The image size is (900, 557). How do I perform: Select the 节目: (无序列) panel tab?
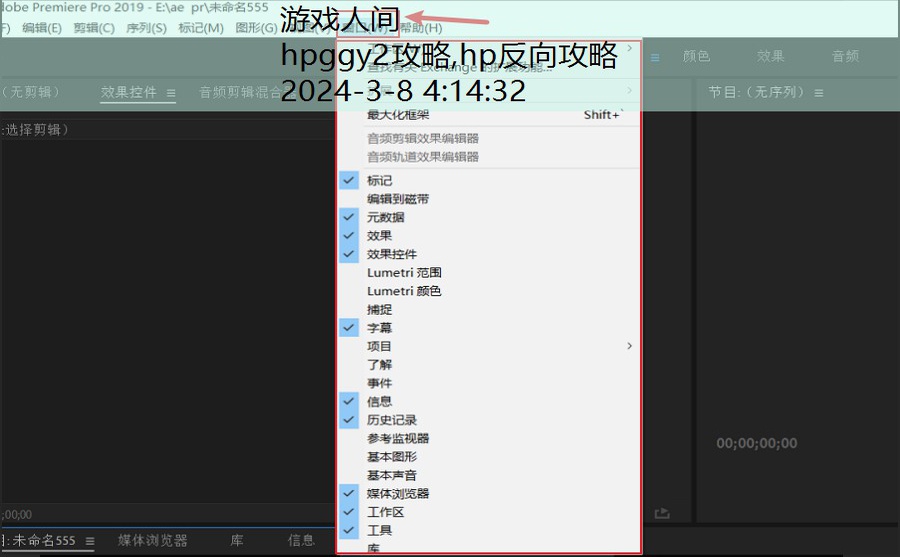758,92
